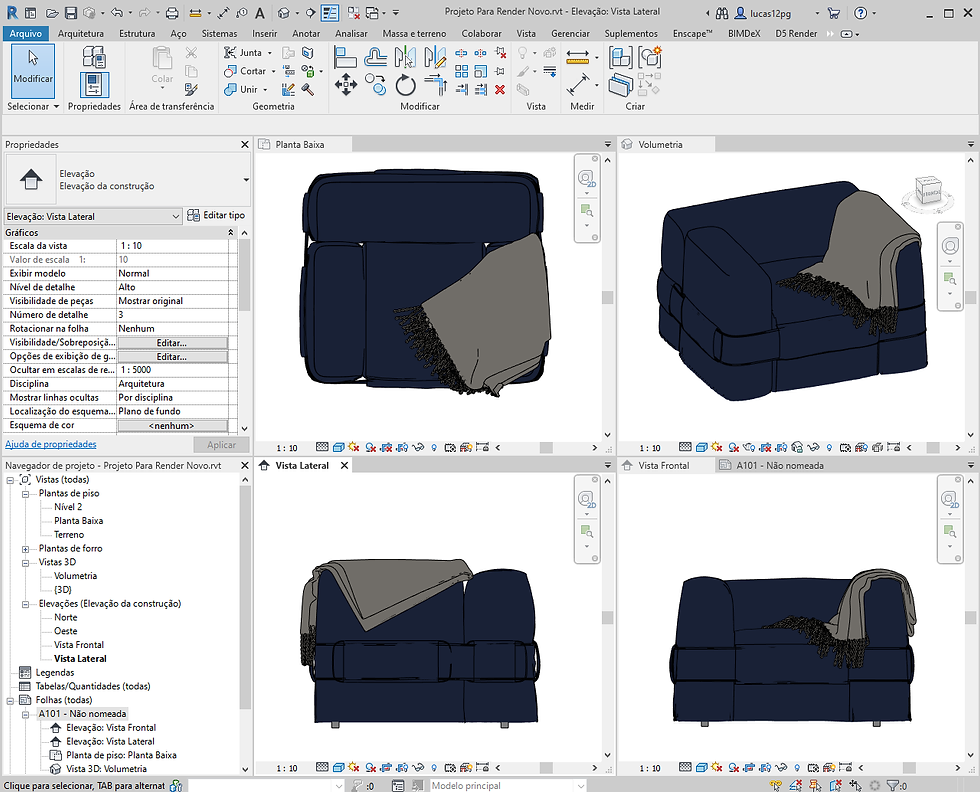Switch to the A101 - Não nomeada view tab
Viewport: 980px width, 792px height.
pos(779,465)
